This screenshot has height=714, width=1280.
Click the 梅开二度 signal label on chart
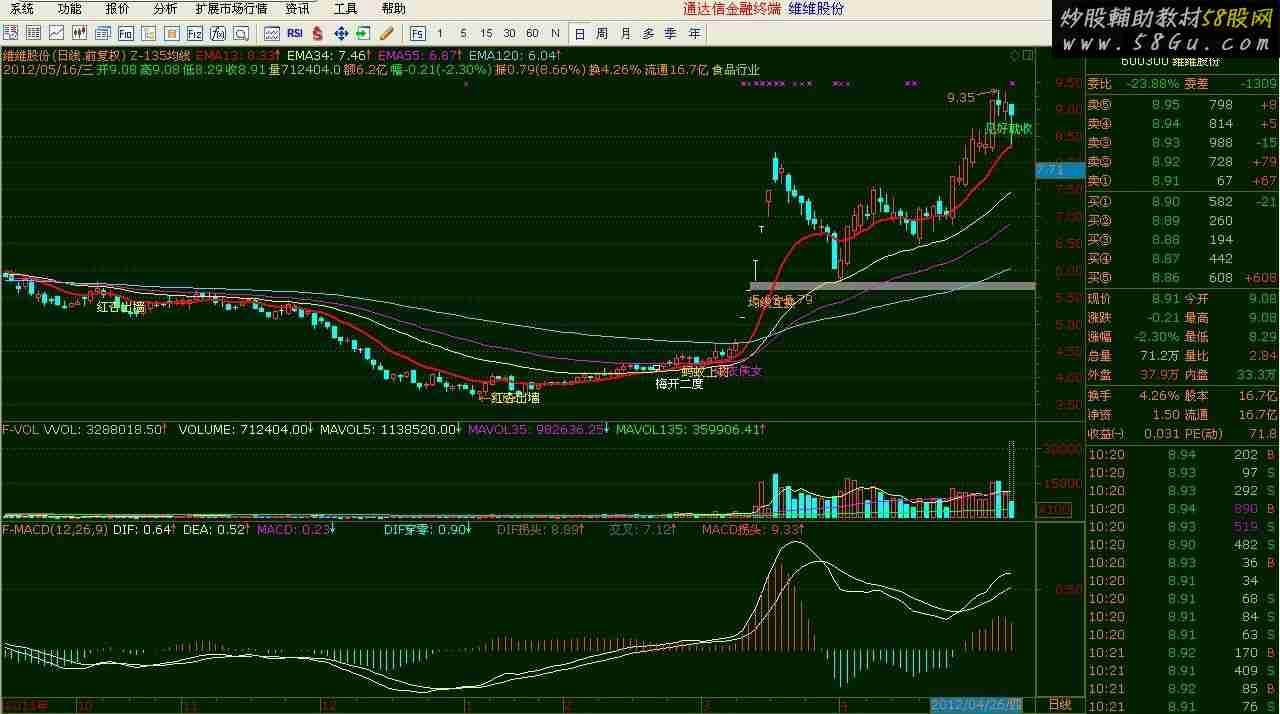click(x=679, y=383)
